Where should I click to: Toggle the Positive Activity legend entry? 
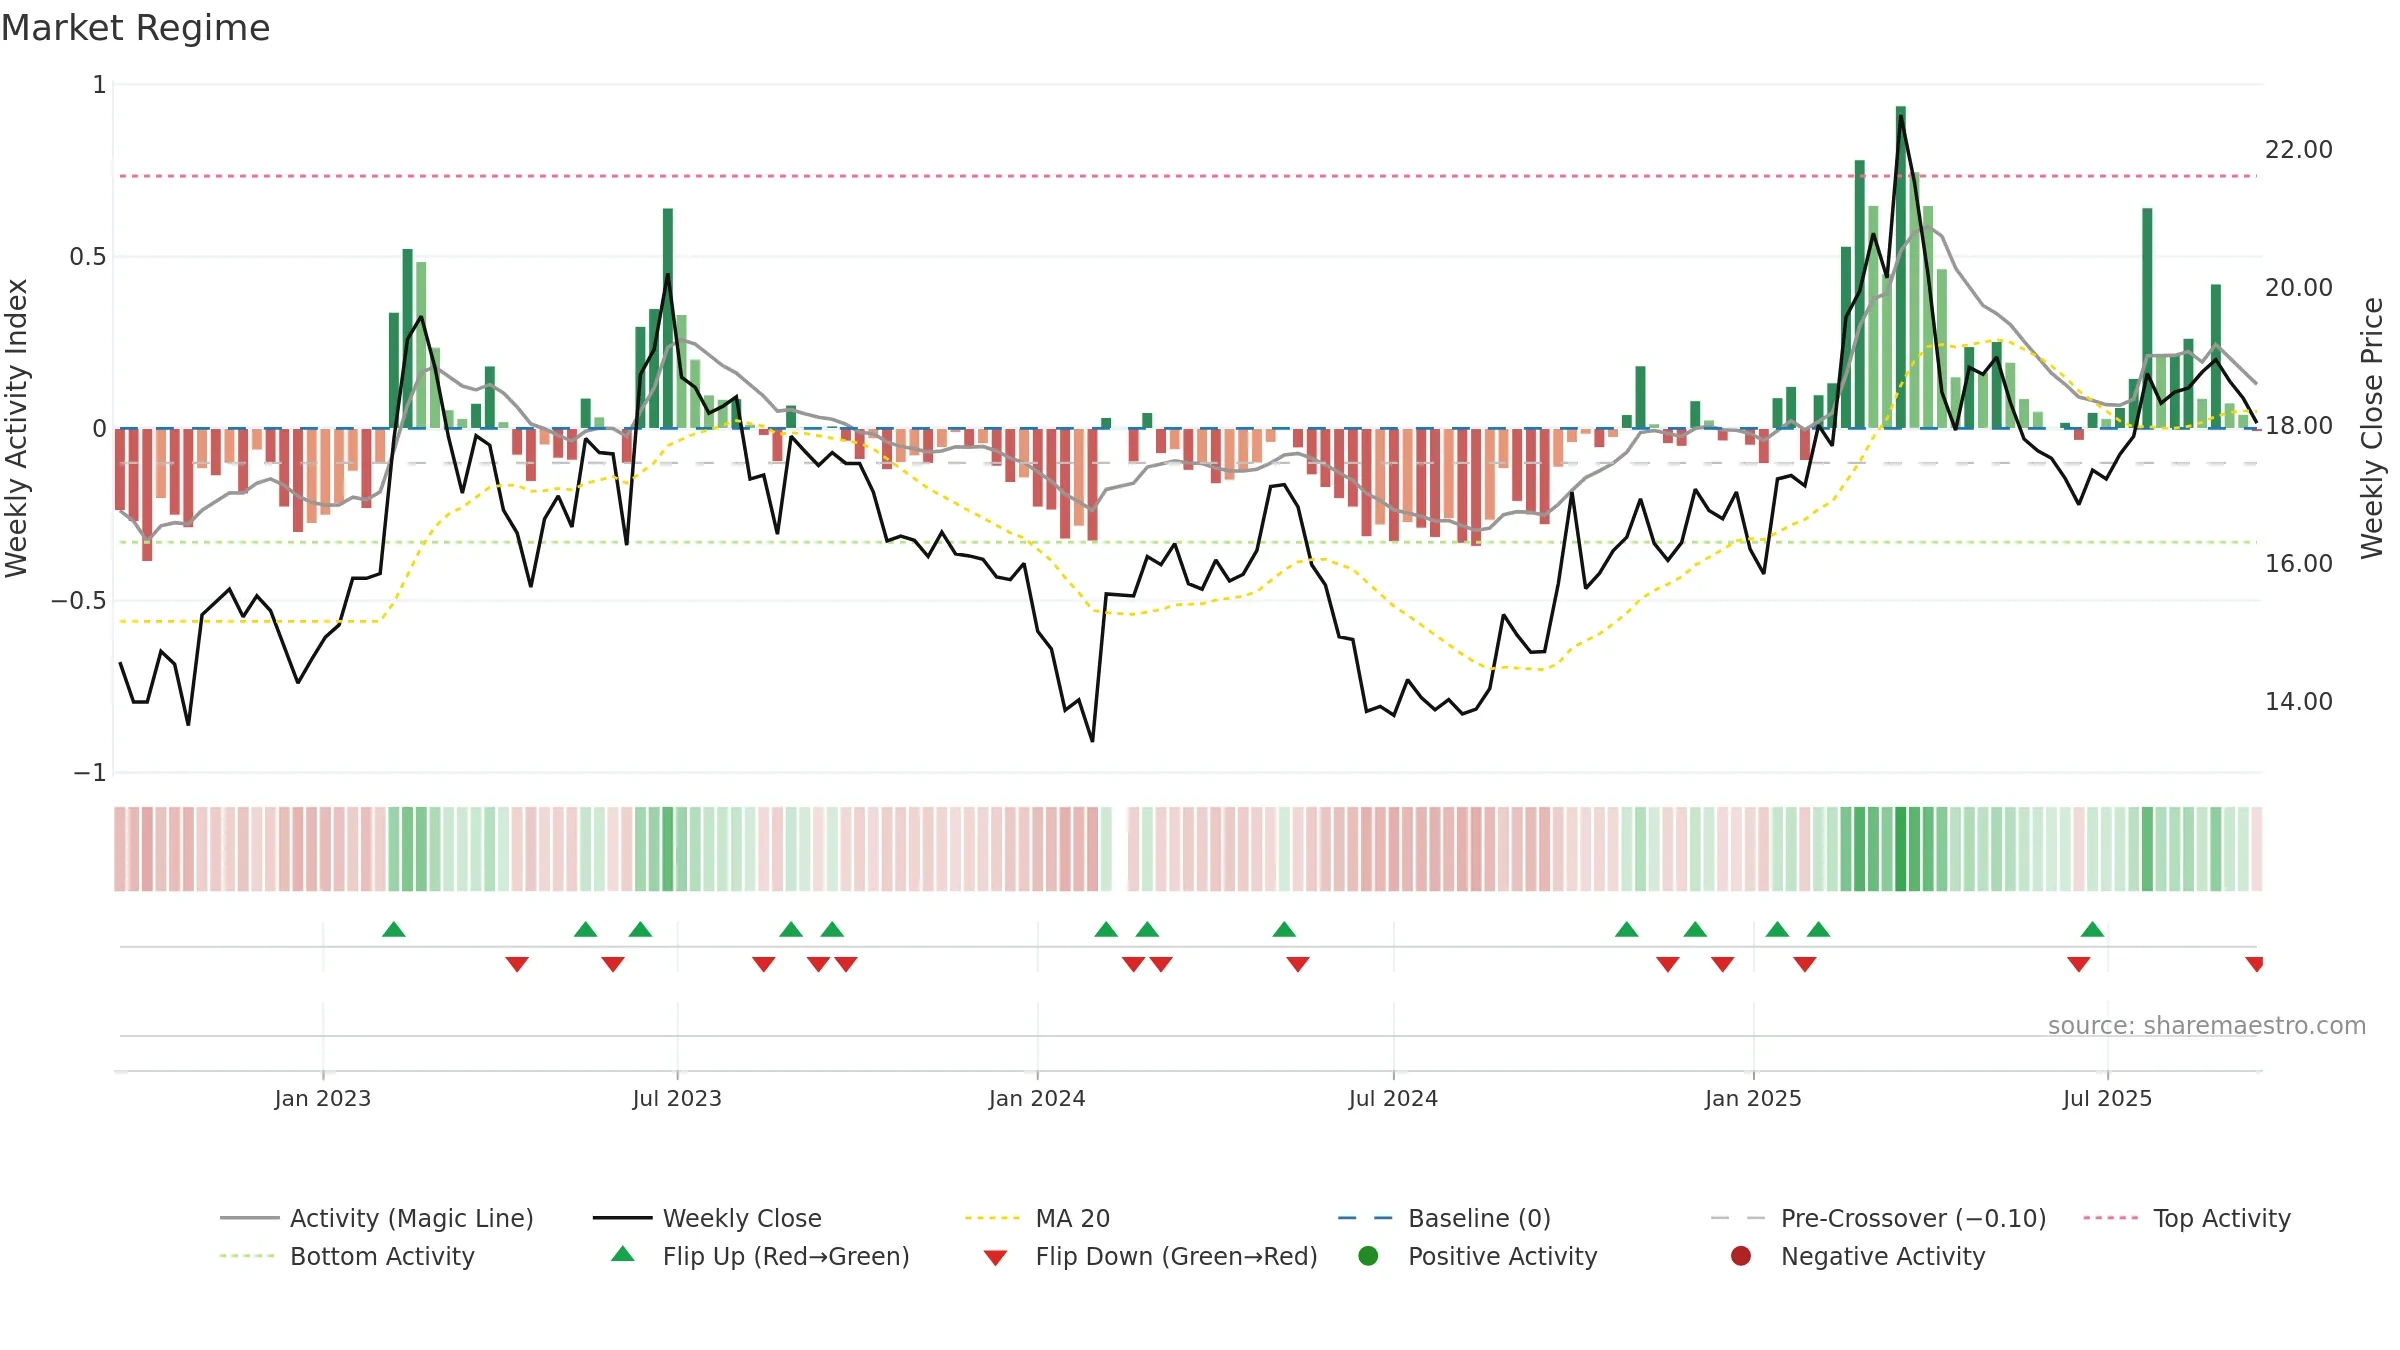click(1477, 1256)
